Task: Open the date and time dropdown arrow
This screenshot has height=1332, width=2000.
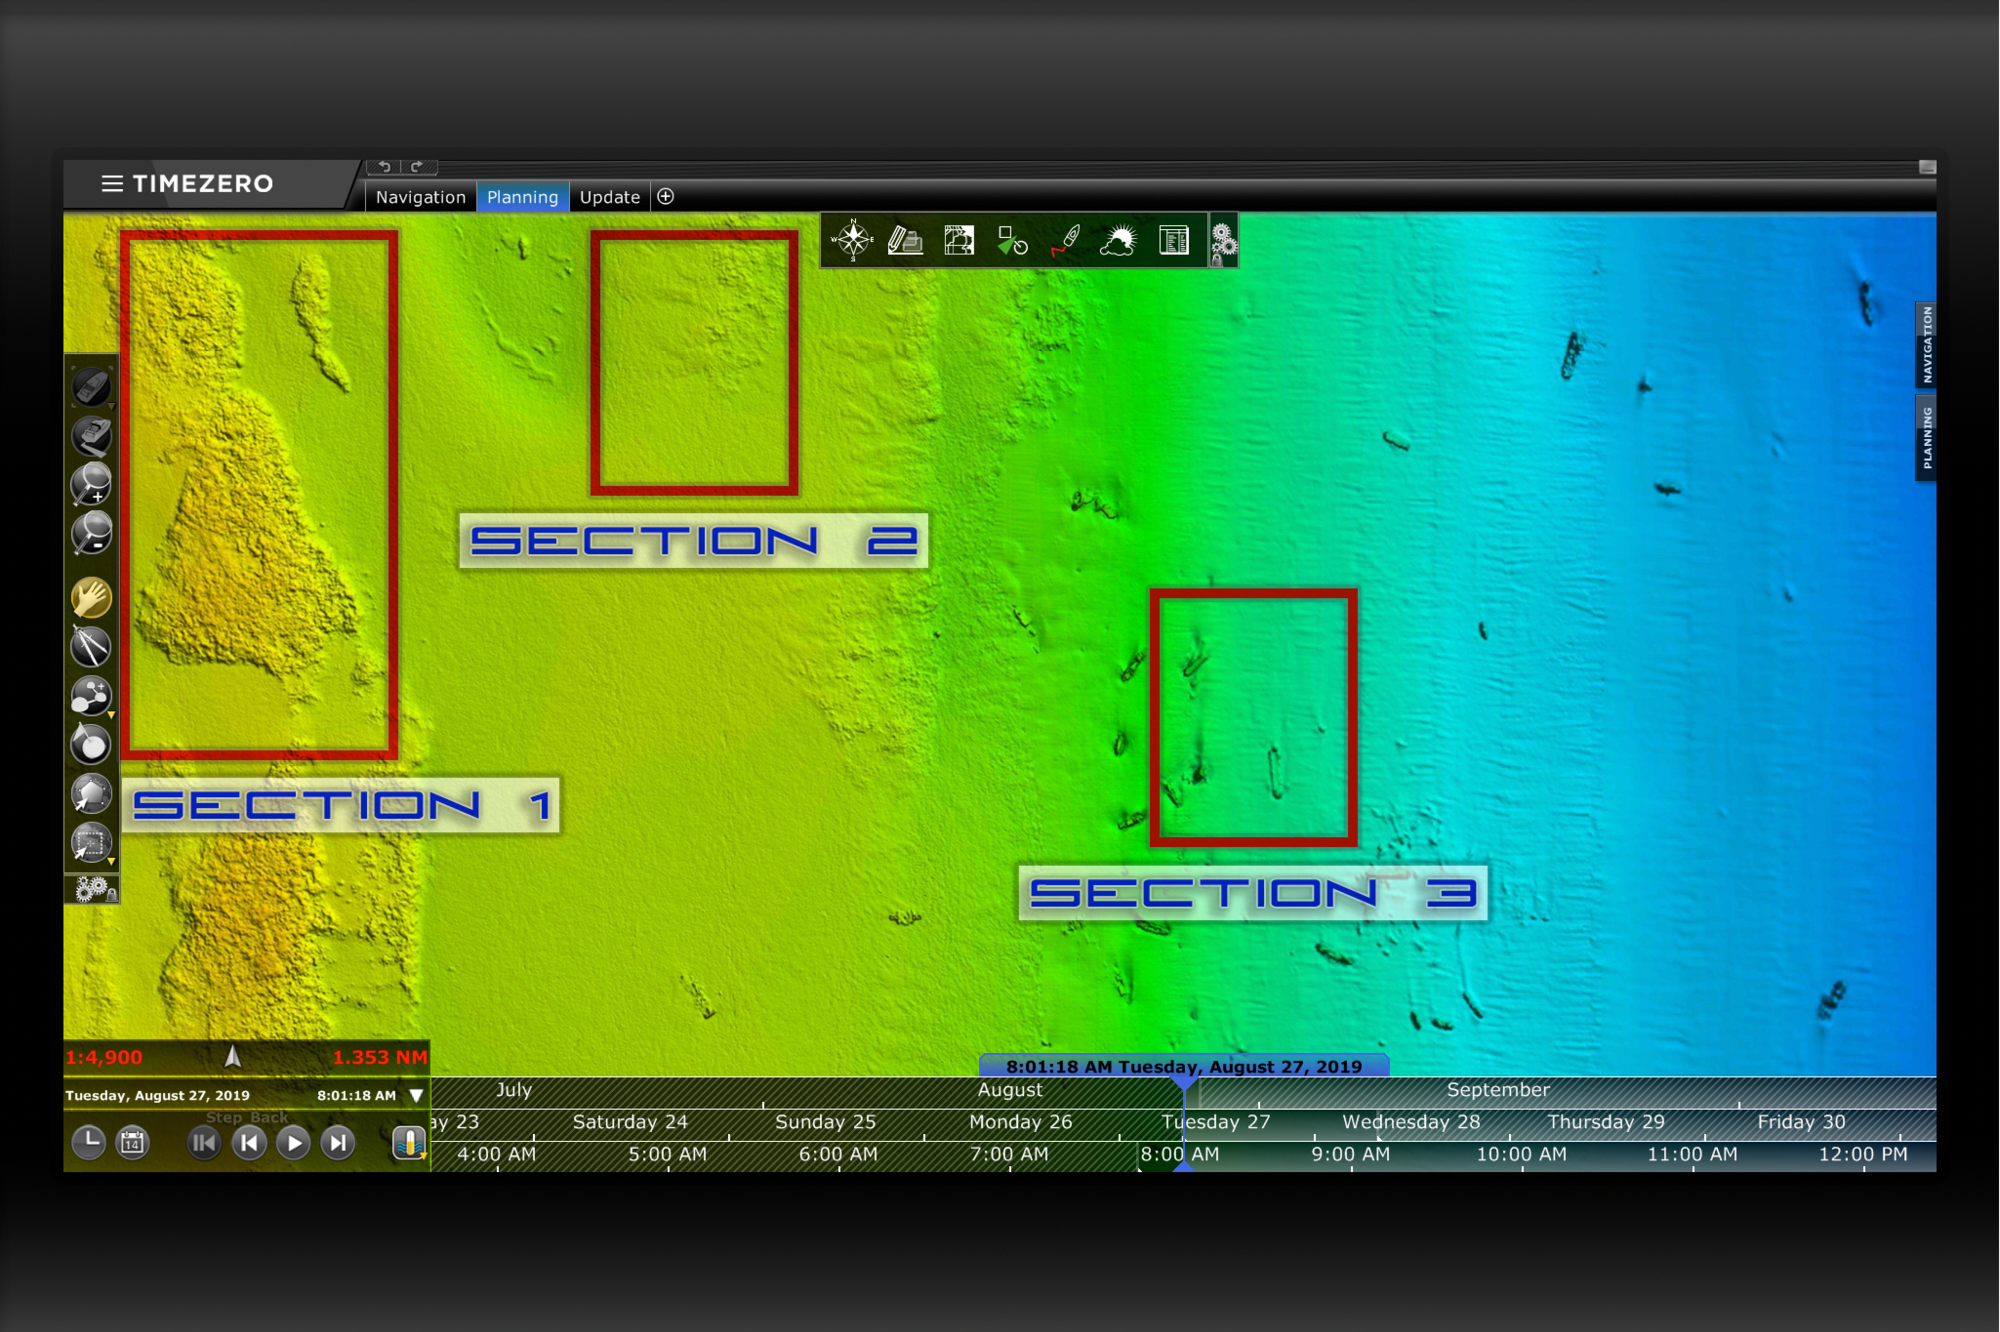Action: click(x=417, y=1096)
